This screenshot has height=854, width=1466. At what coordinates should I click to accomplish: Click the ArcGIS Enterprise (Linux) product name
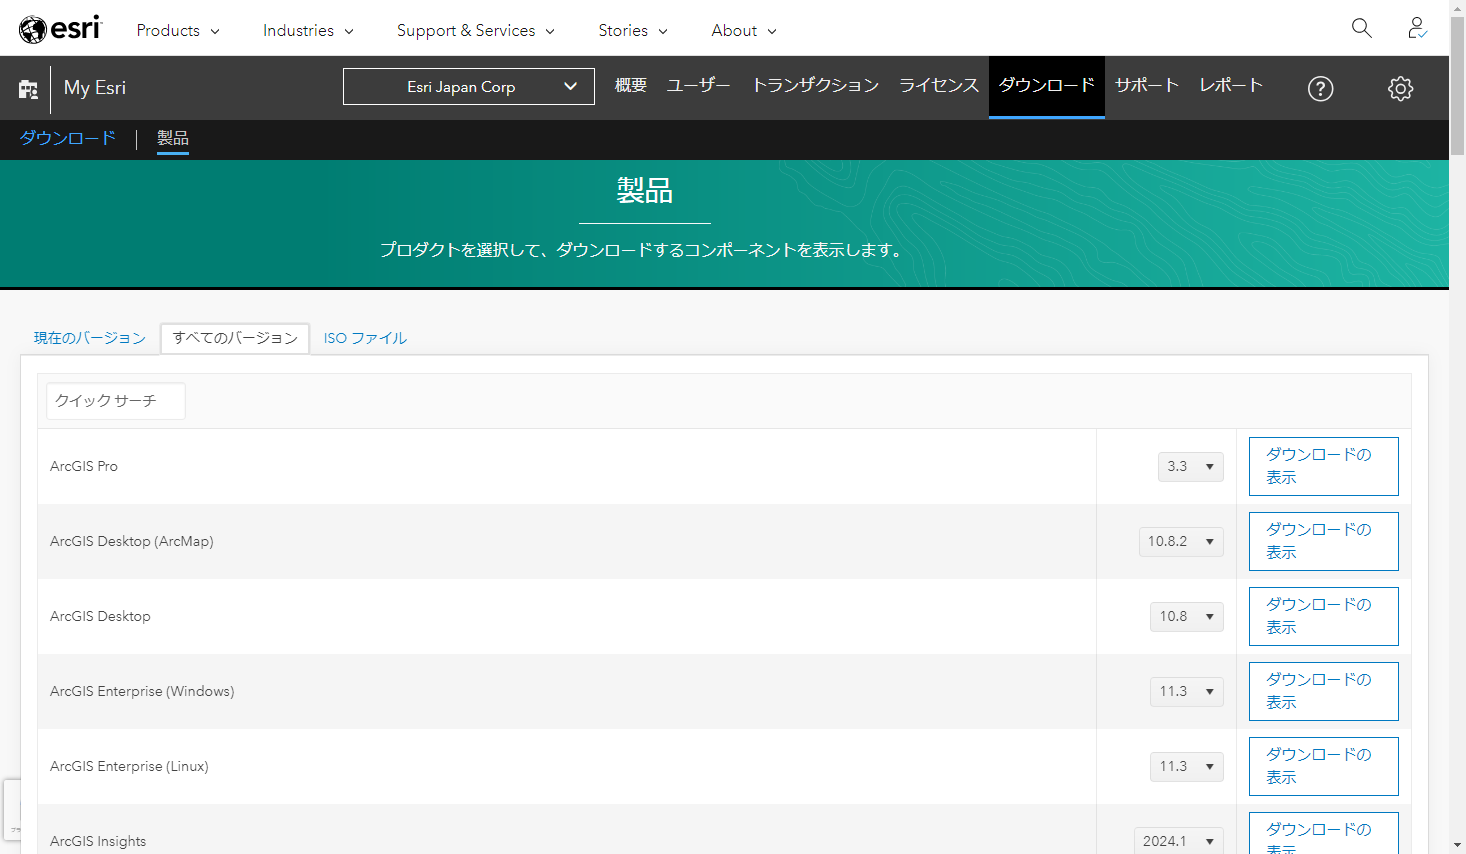[129, 766]
